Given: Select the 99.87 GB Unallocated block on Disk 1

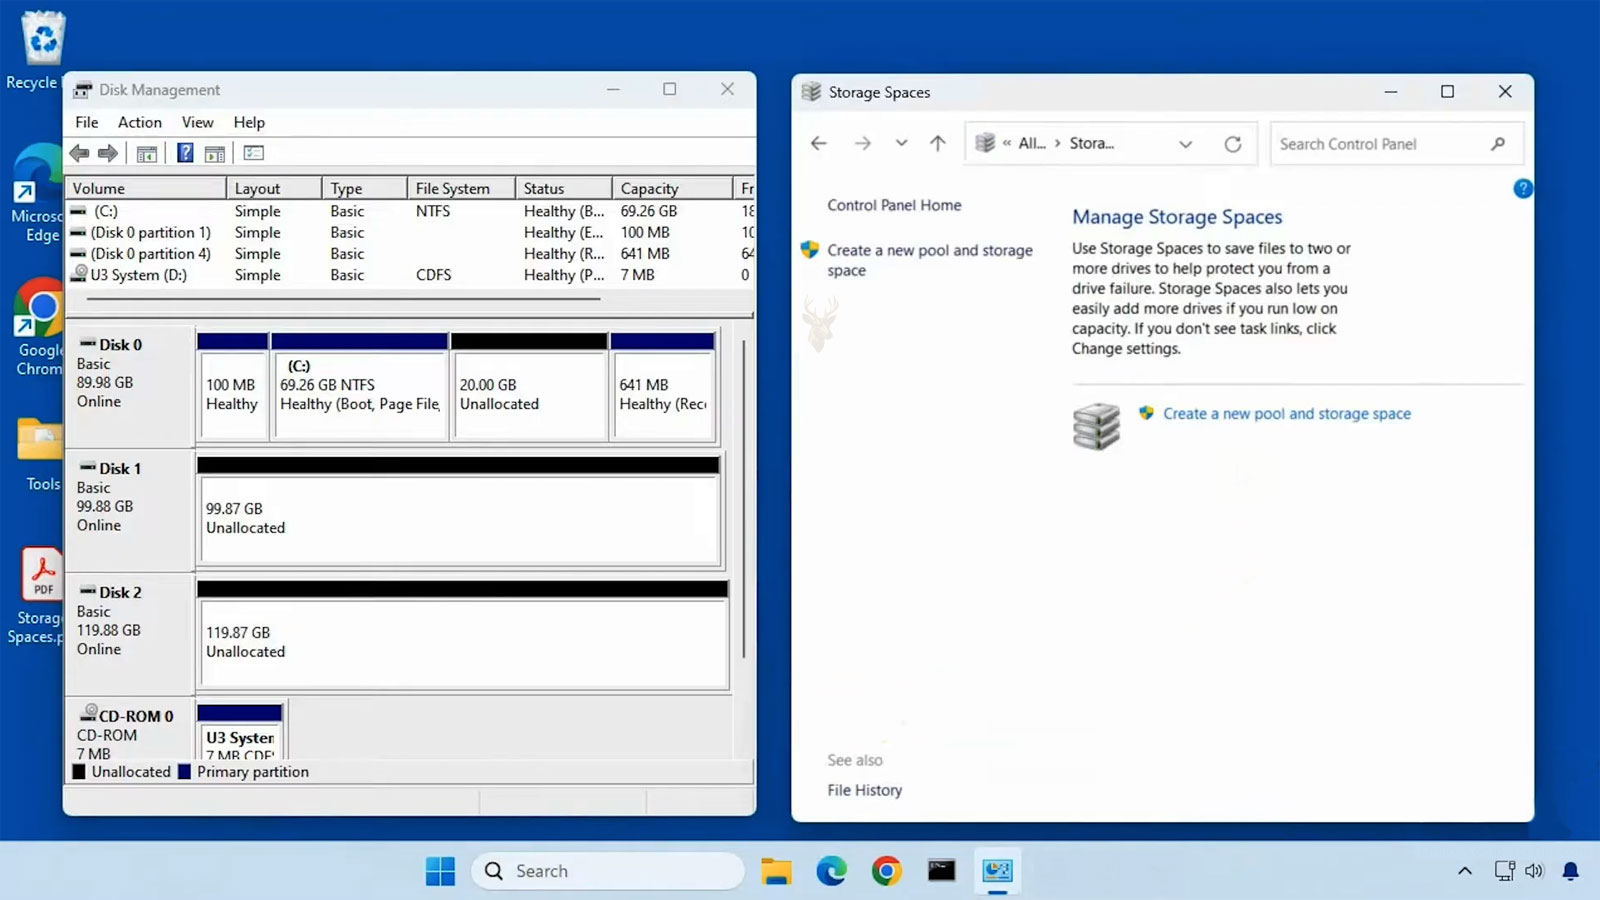Looking at the screenshot, I should (x=458, y=518).
